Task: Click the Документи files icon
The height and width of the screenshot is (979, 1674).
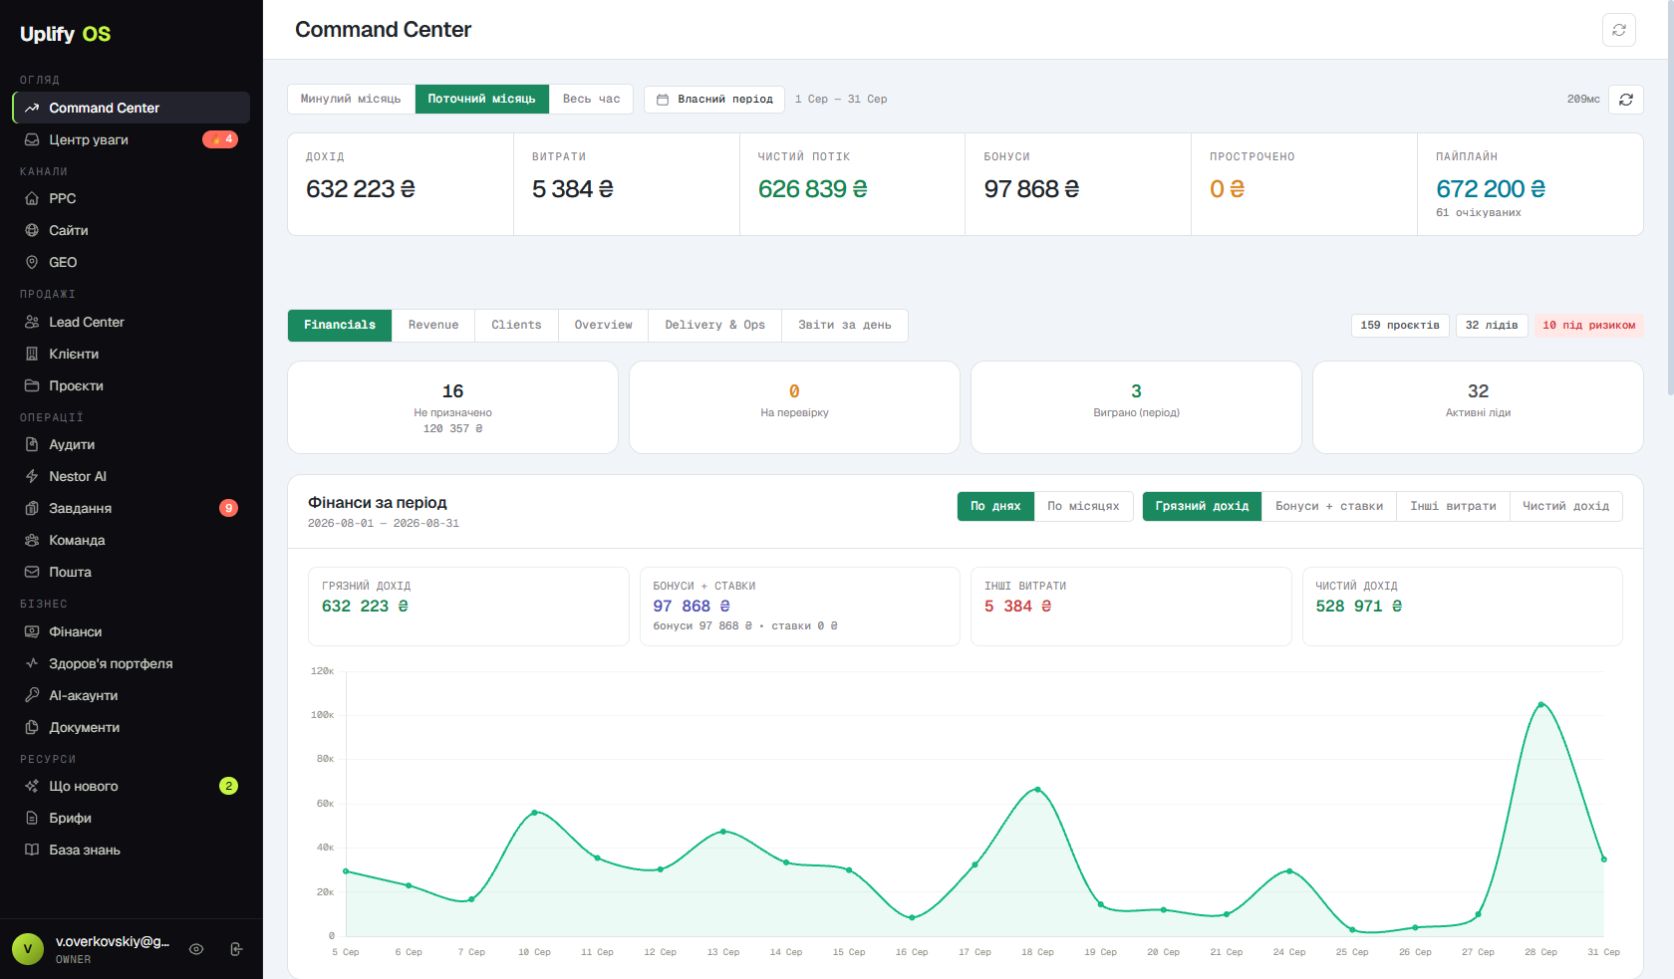Action: (x=32, y=728)
